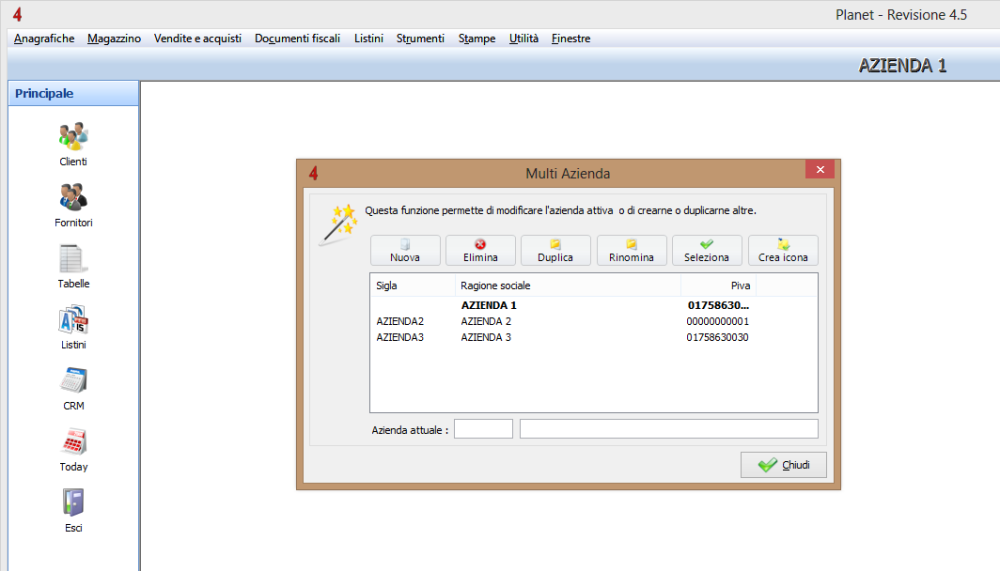Open the Anagrafiche menu
Image resolution: width=1000 pixels, height=571 pixels.
(44, 38)
